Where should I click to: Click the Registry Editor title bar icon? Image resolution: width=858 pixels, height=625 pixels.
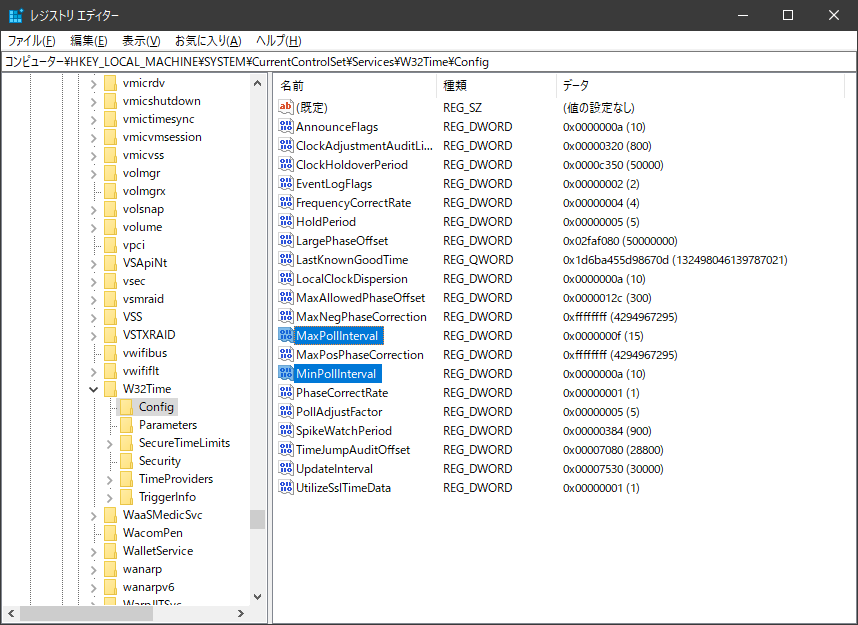(16, 15)
